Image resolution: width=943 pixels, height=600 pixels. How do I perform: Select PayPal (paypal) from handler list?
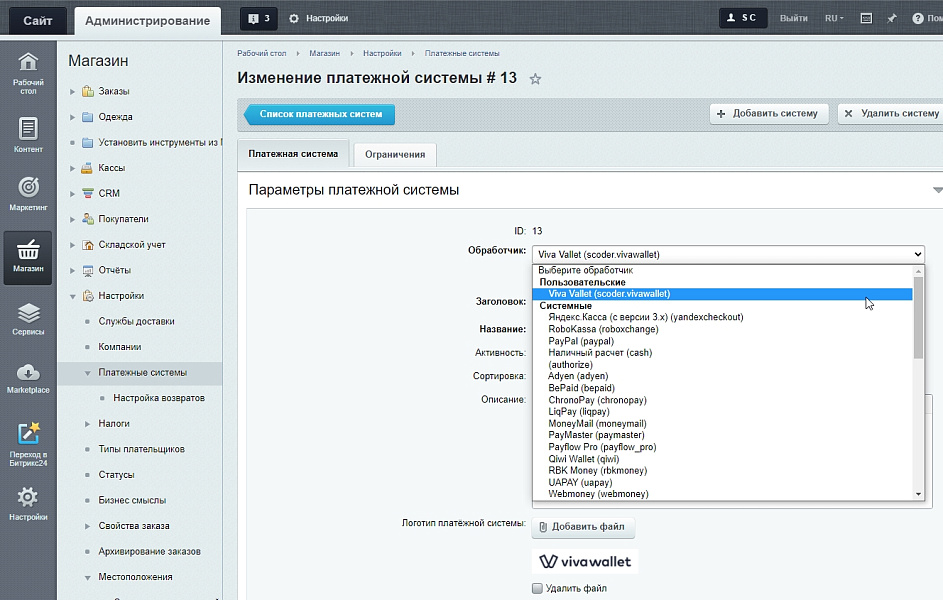point(581,341)
